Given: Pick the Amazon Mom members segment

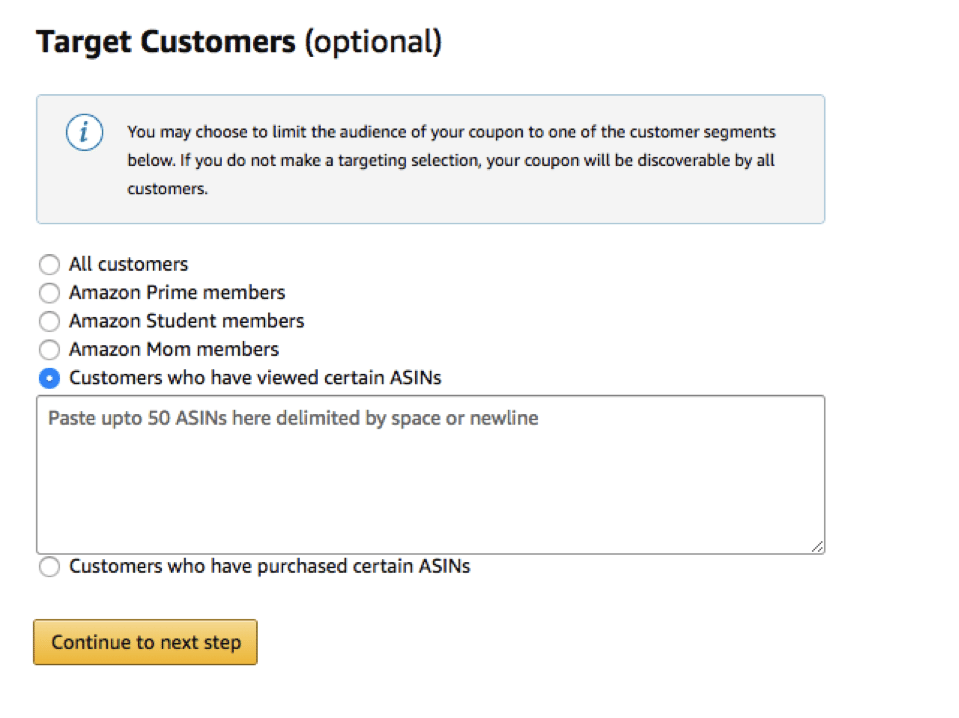Looking at the screenshot, I should tap(49, 350).
